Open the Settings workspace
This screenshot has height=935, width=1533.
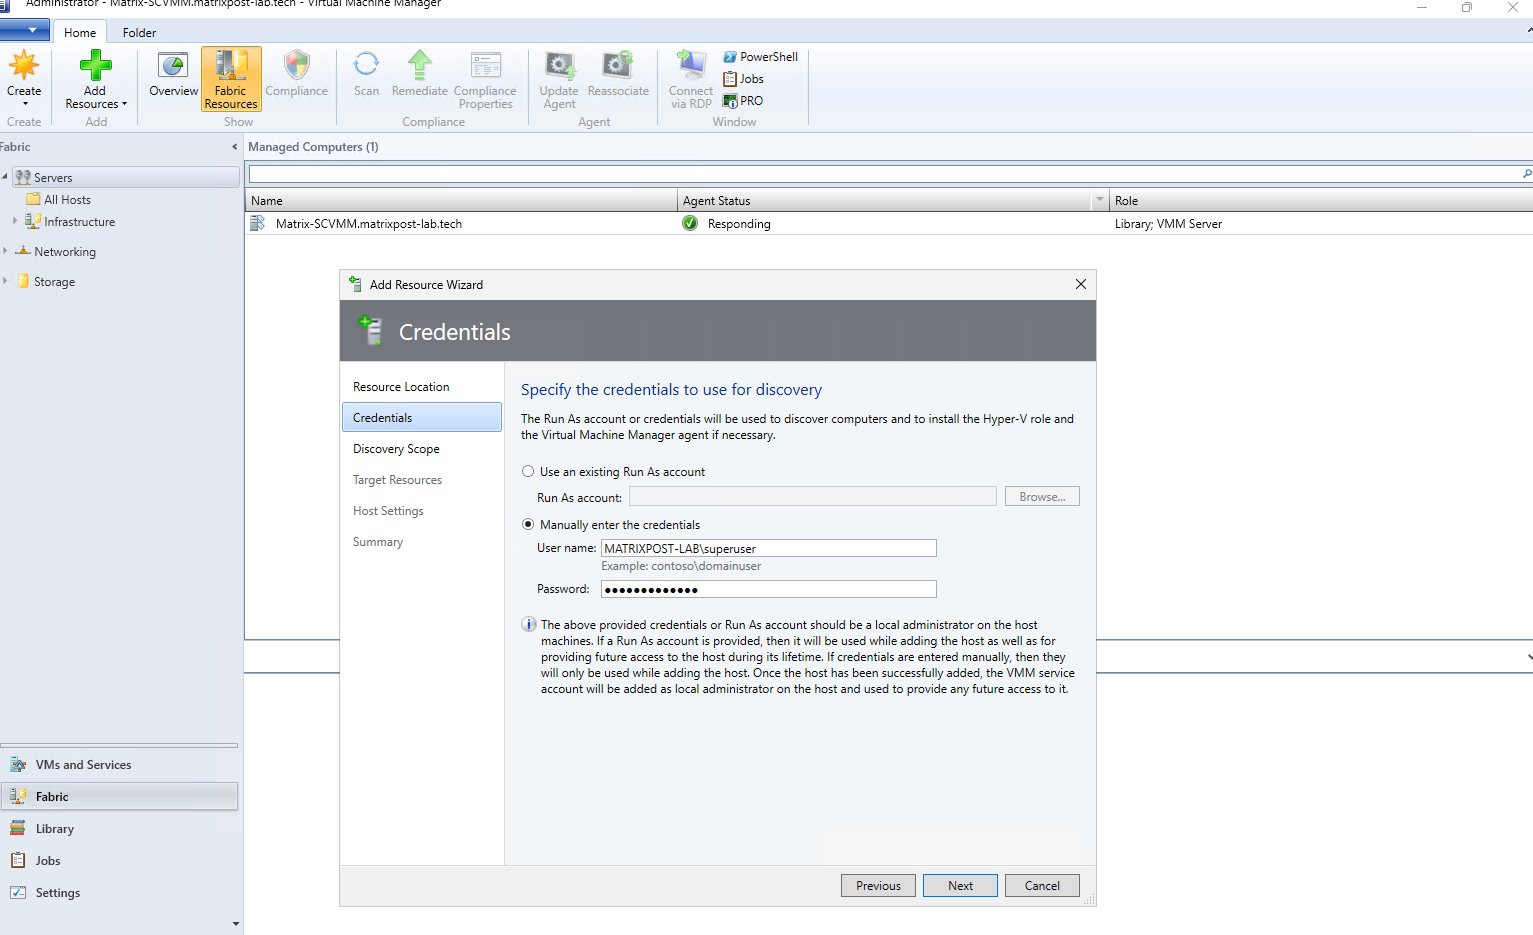[x=120, y=893]
